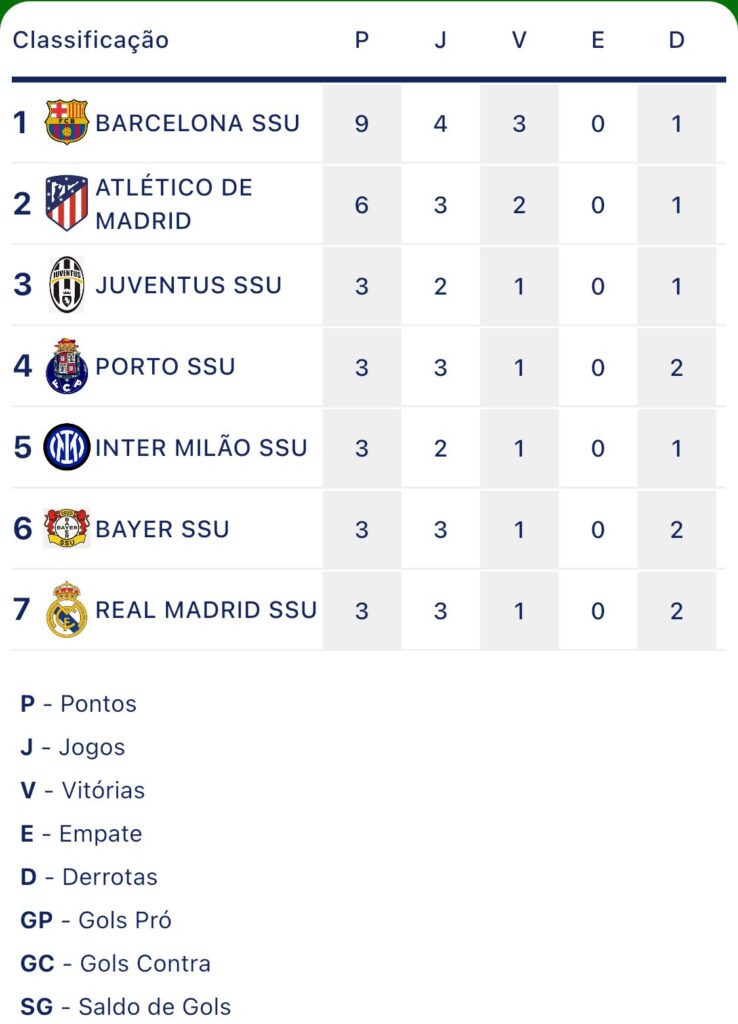
Task: Open the ATLÉTICO DE MADRID team name
Action: pyautogui.click(x=174, y=204)
